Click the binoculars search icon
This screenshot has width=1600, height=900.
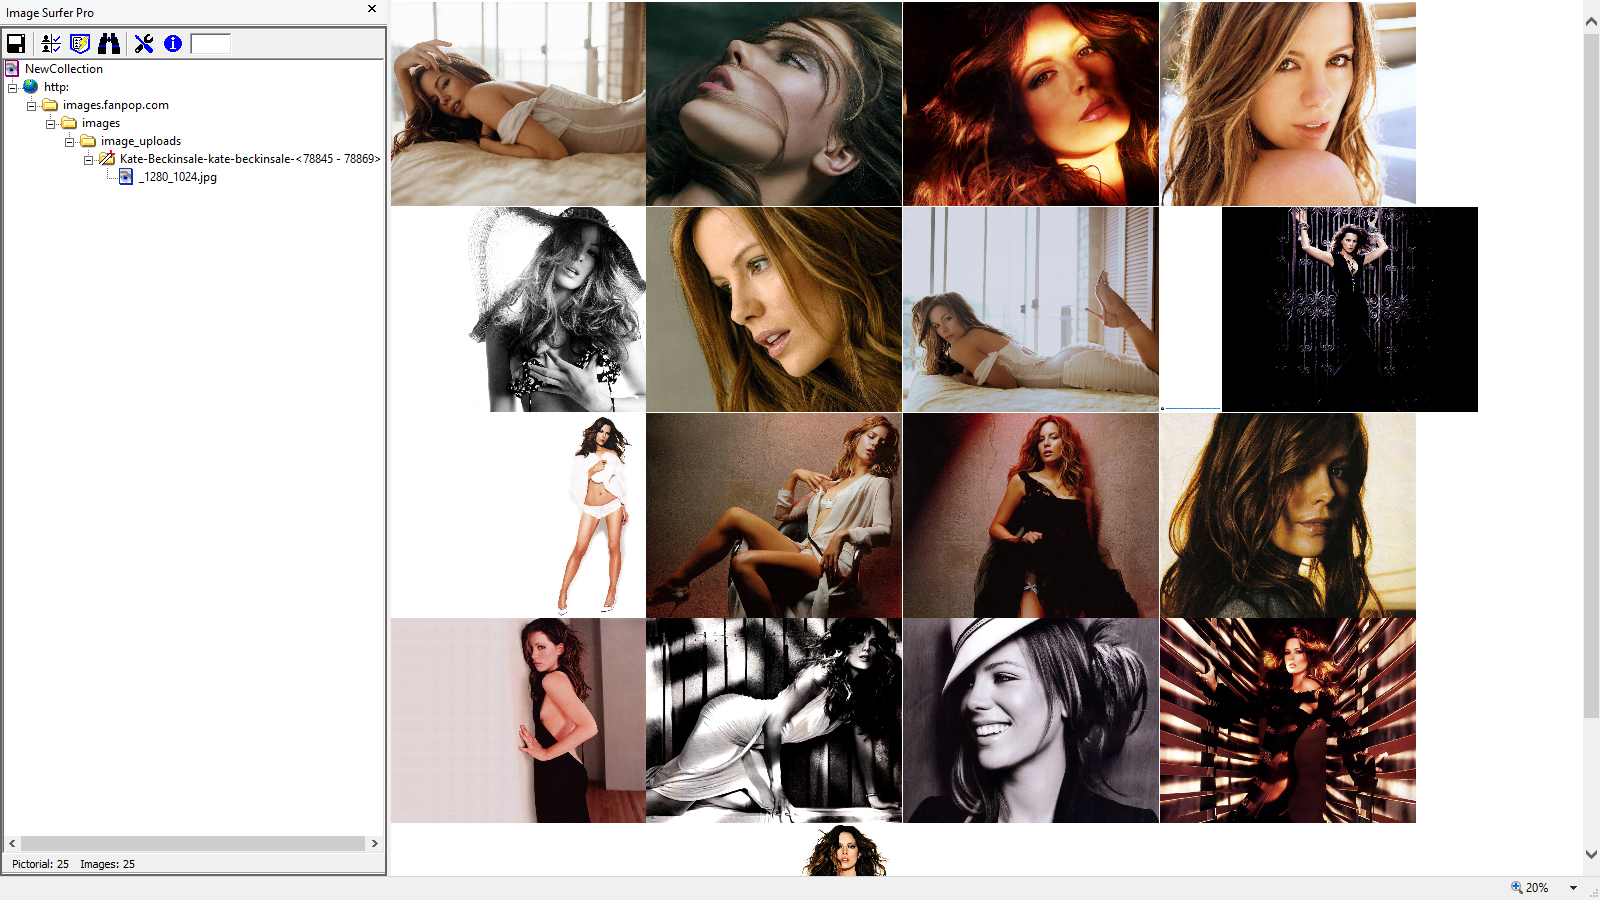[x=109, y=43]
